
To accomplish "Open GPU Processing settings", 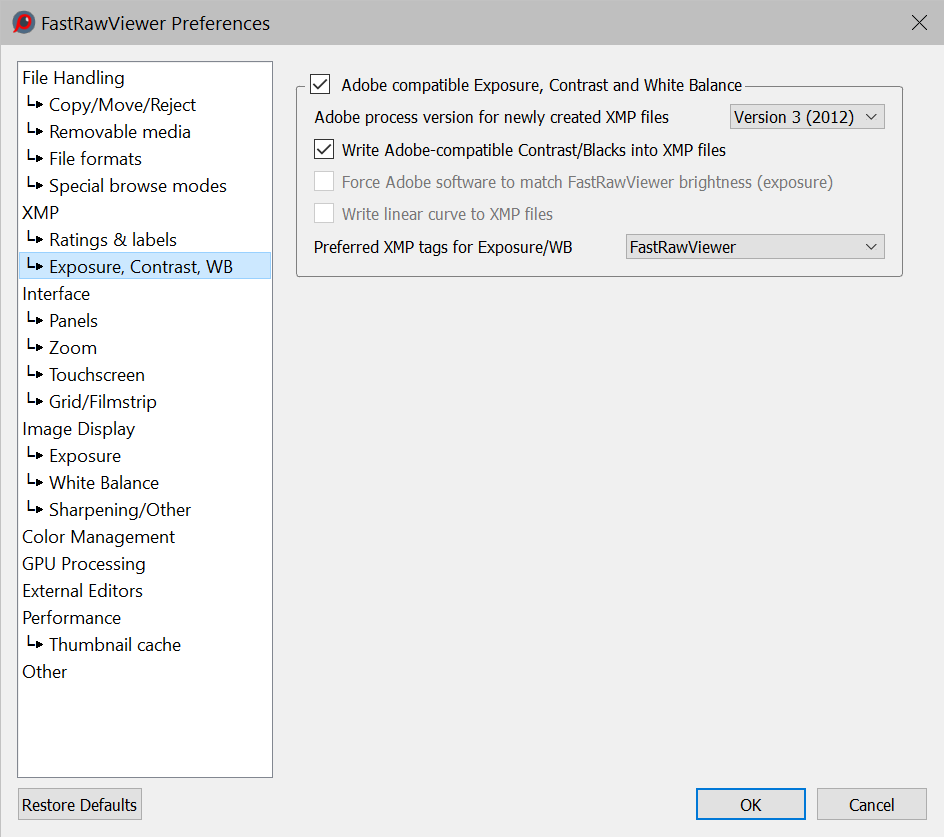I will pyautogui.click(x=84, y=564).
